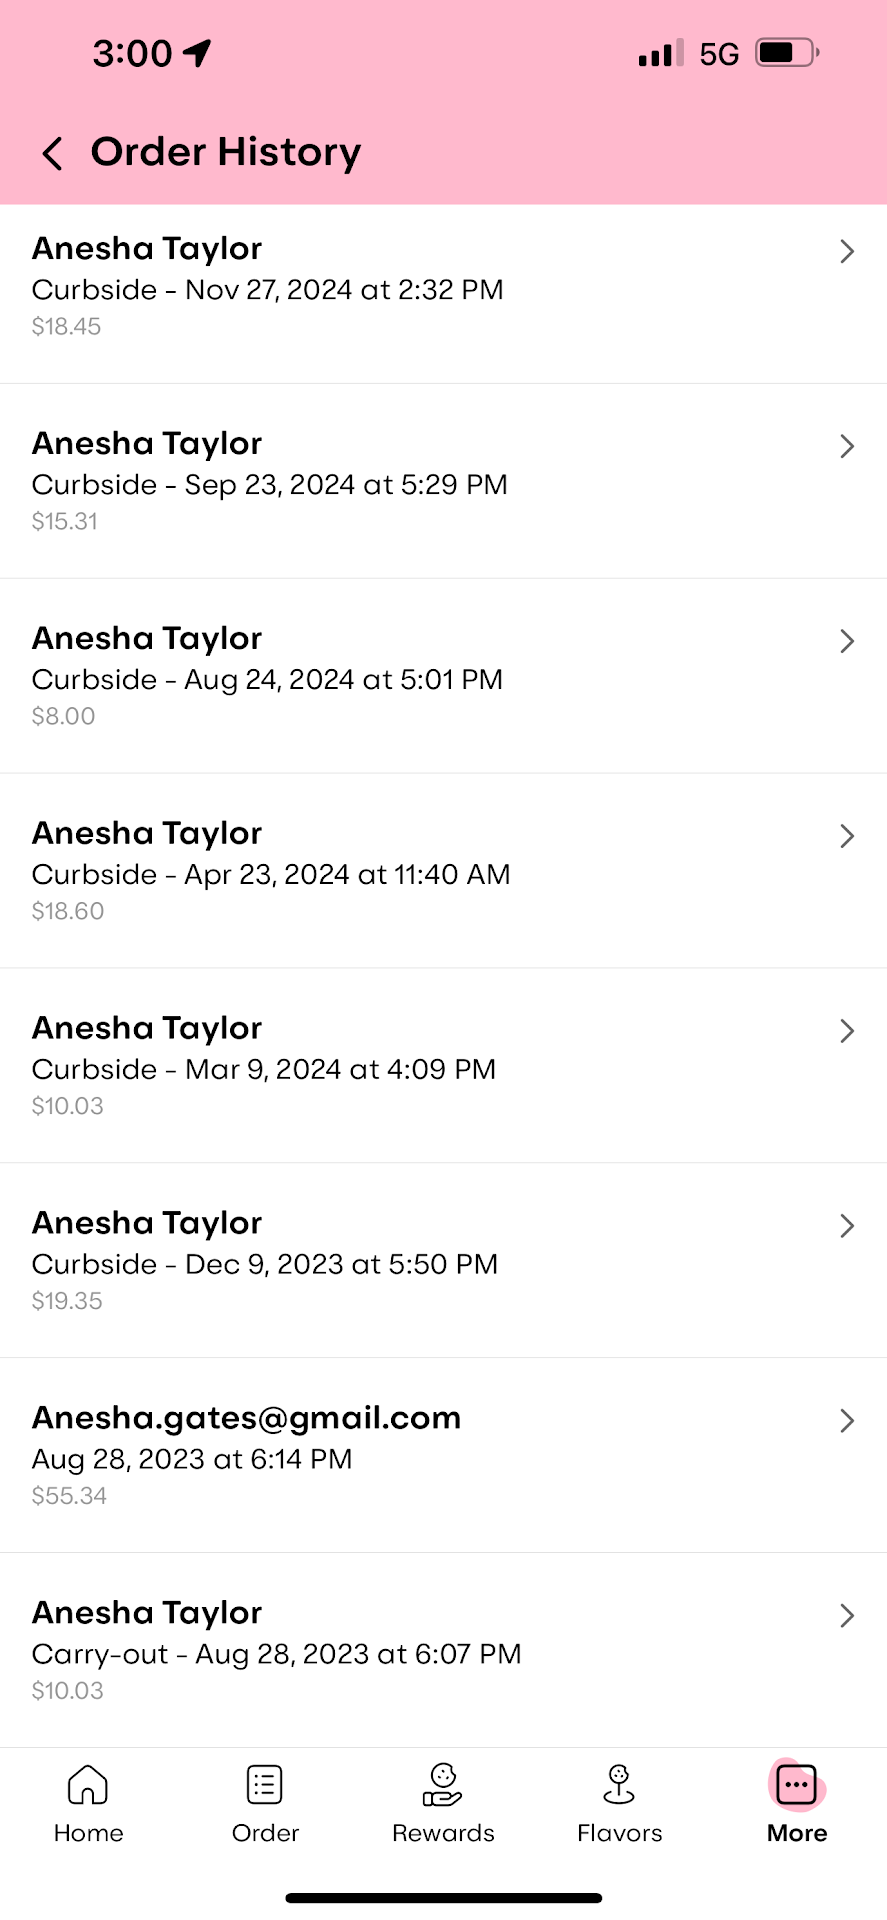Image resolution: width=887 pixels, height=1920 pixels.
Task: Expand the Aug 24, 2024 order chevron
Action: point(847,641)
